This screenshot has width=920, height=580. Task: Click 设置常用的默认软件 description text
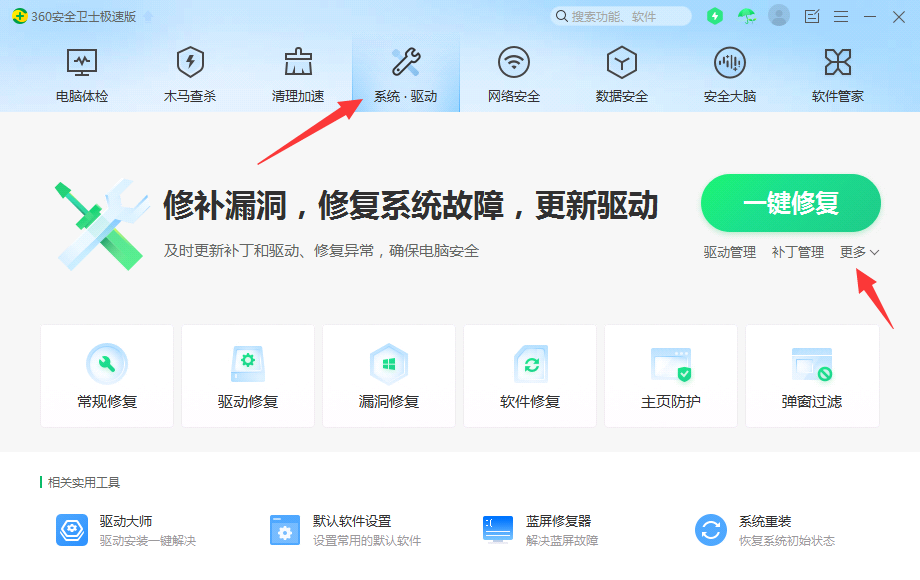click(367, 541)
